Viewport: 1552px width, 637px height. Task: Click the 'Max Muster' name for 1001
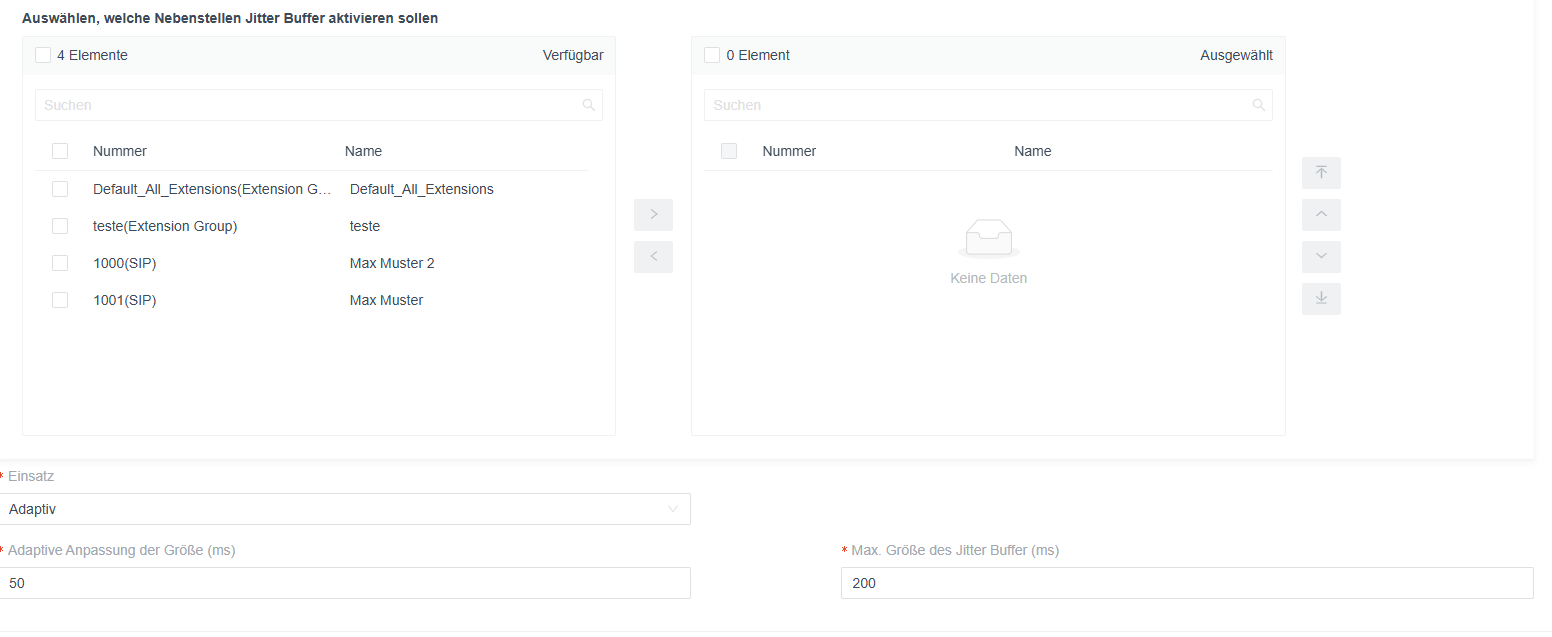[386, 300]
